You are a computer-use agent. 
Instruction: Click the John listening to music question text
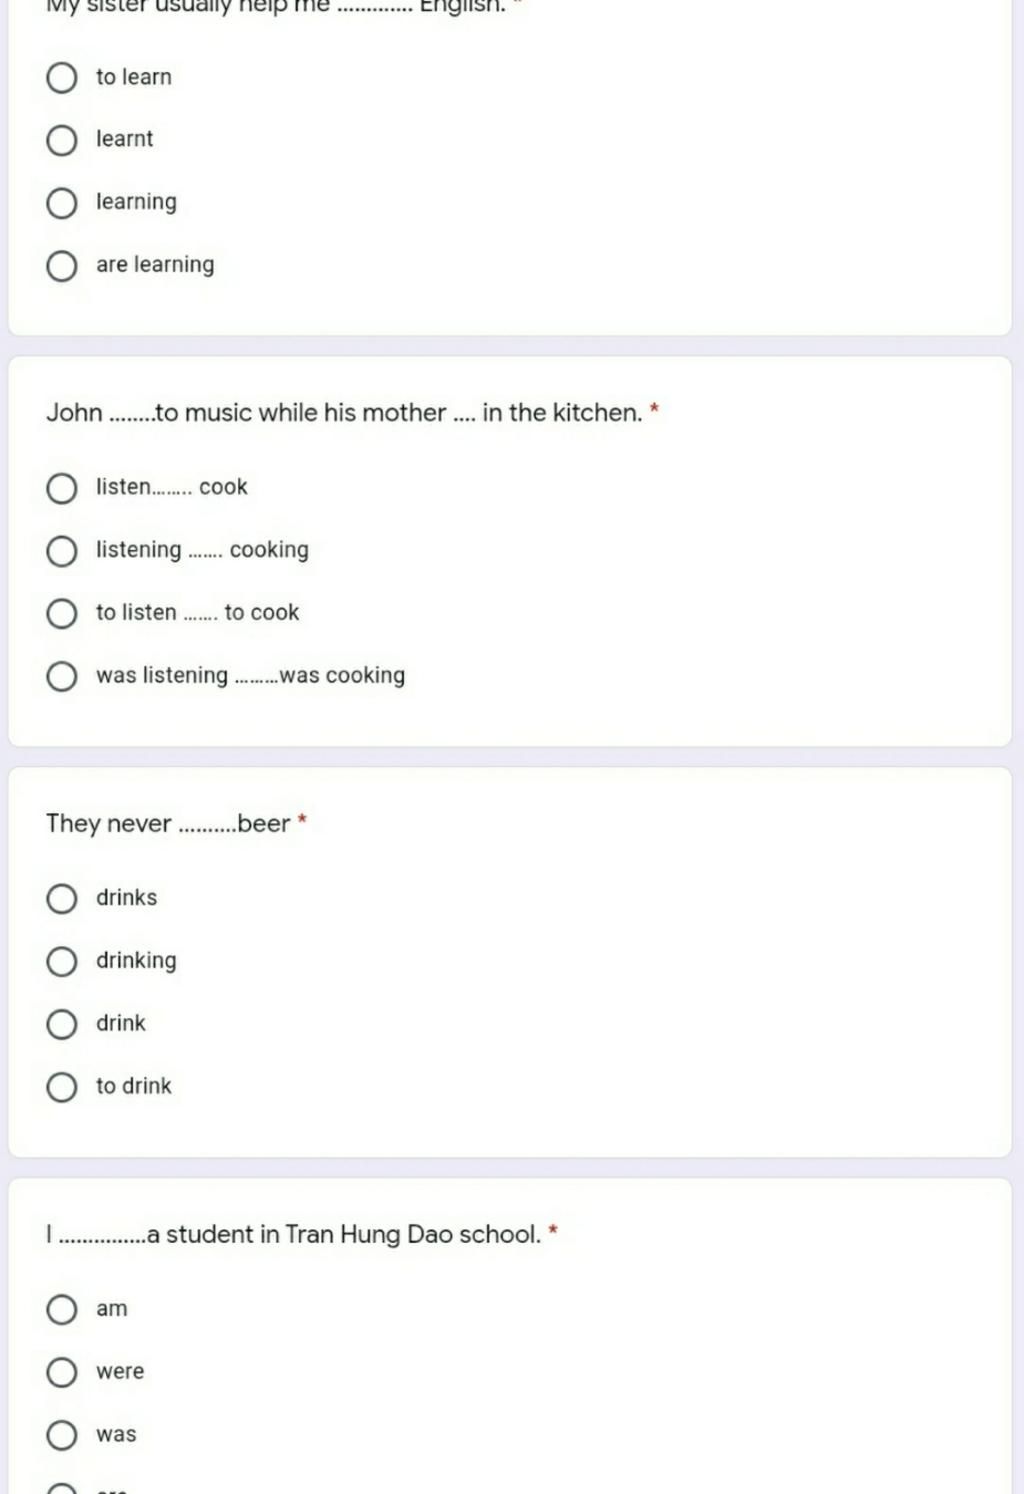[x=344, y=413]
